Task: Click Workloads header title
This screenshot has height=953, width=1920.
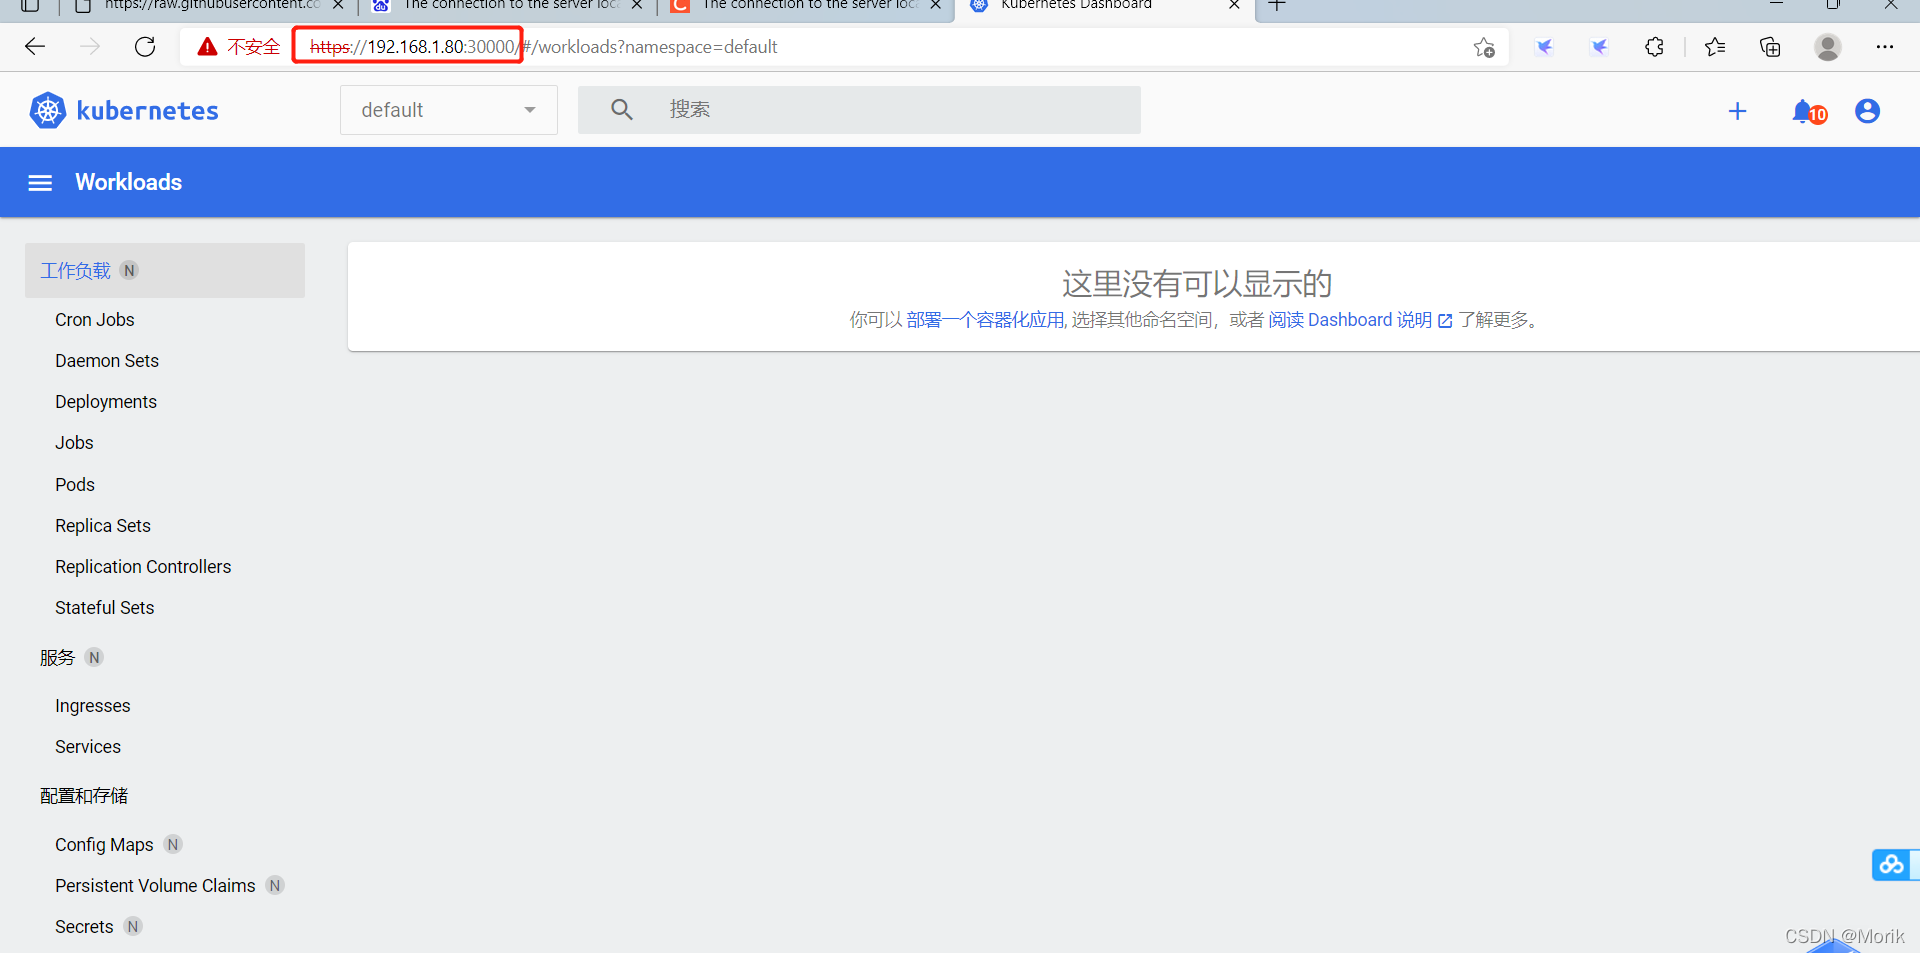Action: click(129, 182)
